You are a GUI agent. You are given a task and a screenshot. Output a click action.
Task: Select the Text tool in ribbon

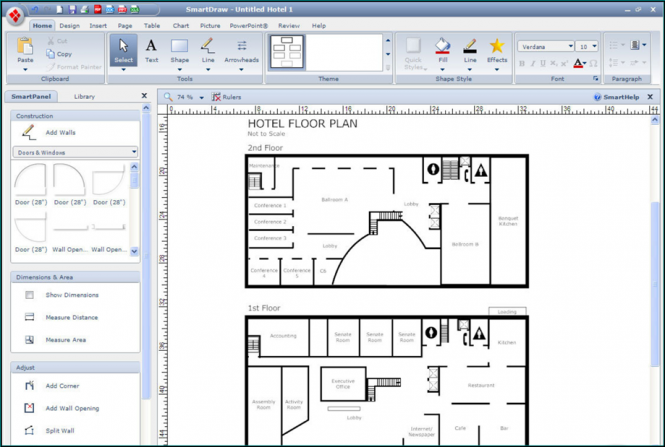pos(151,50)
